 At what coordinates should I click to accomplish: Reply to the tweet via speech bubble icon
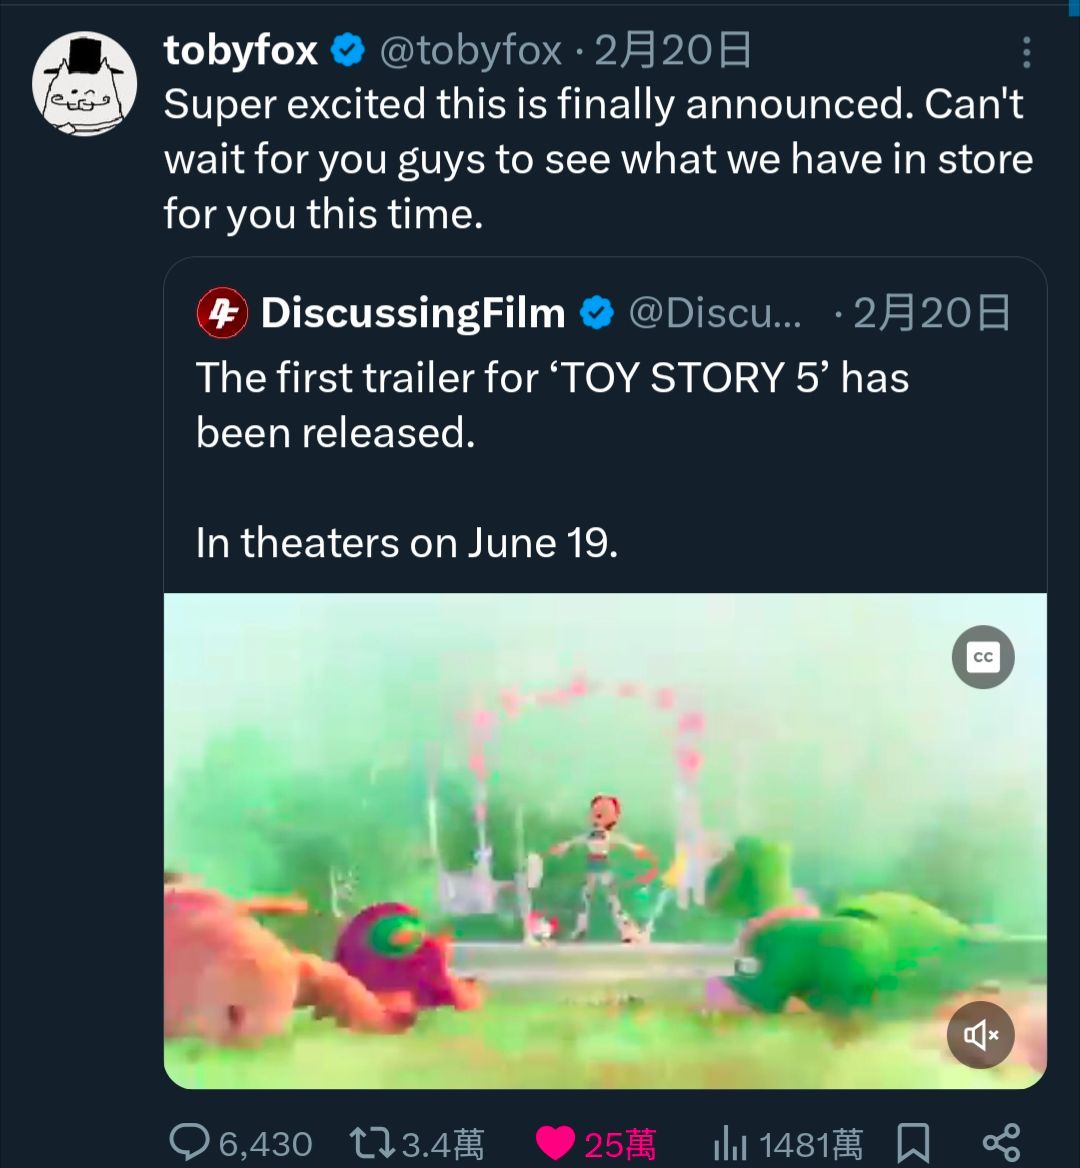click(x=190, y=1142)
